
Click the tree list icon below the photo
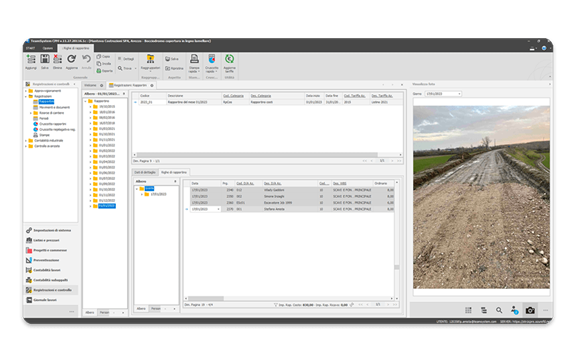(484, 310)
